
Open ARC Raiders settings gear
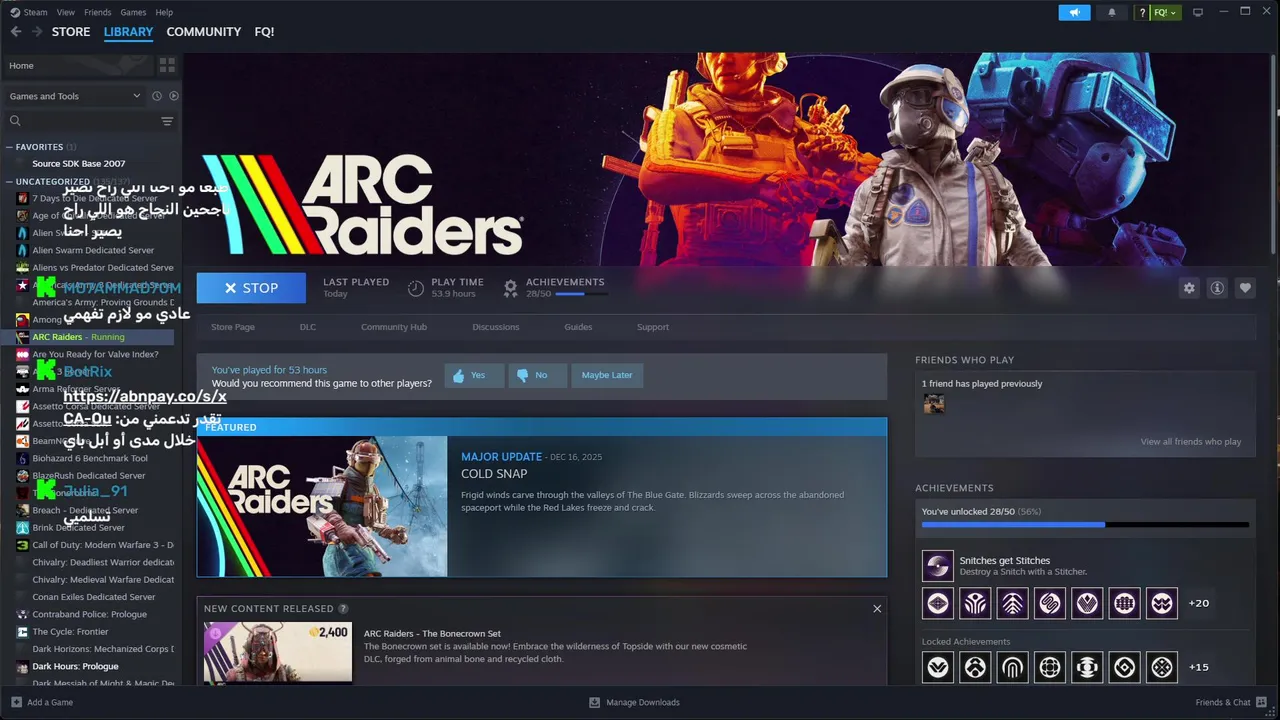[1189, 288]
